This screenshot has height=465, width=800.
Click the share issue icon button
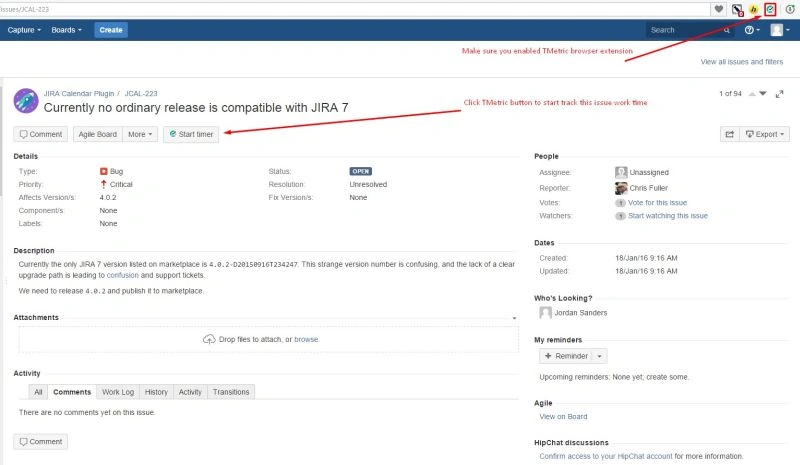pos(730,134)
